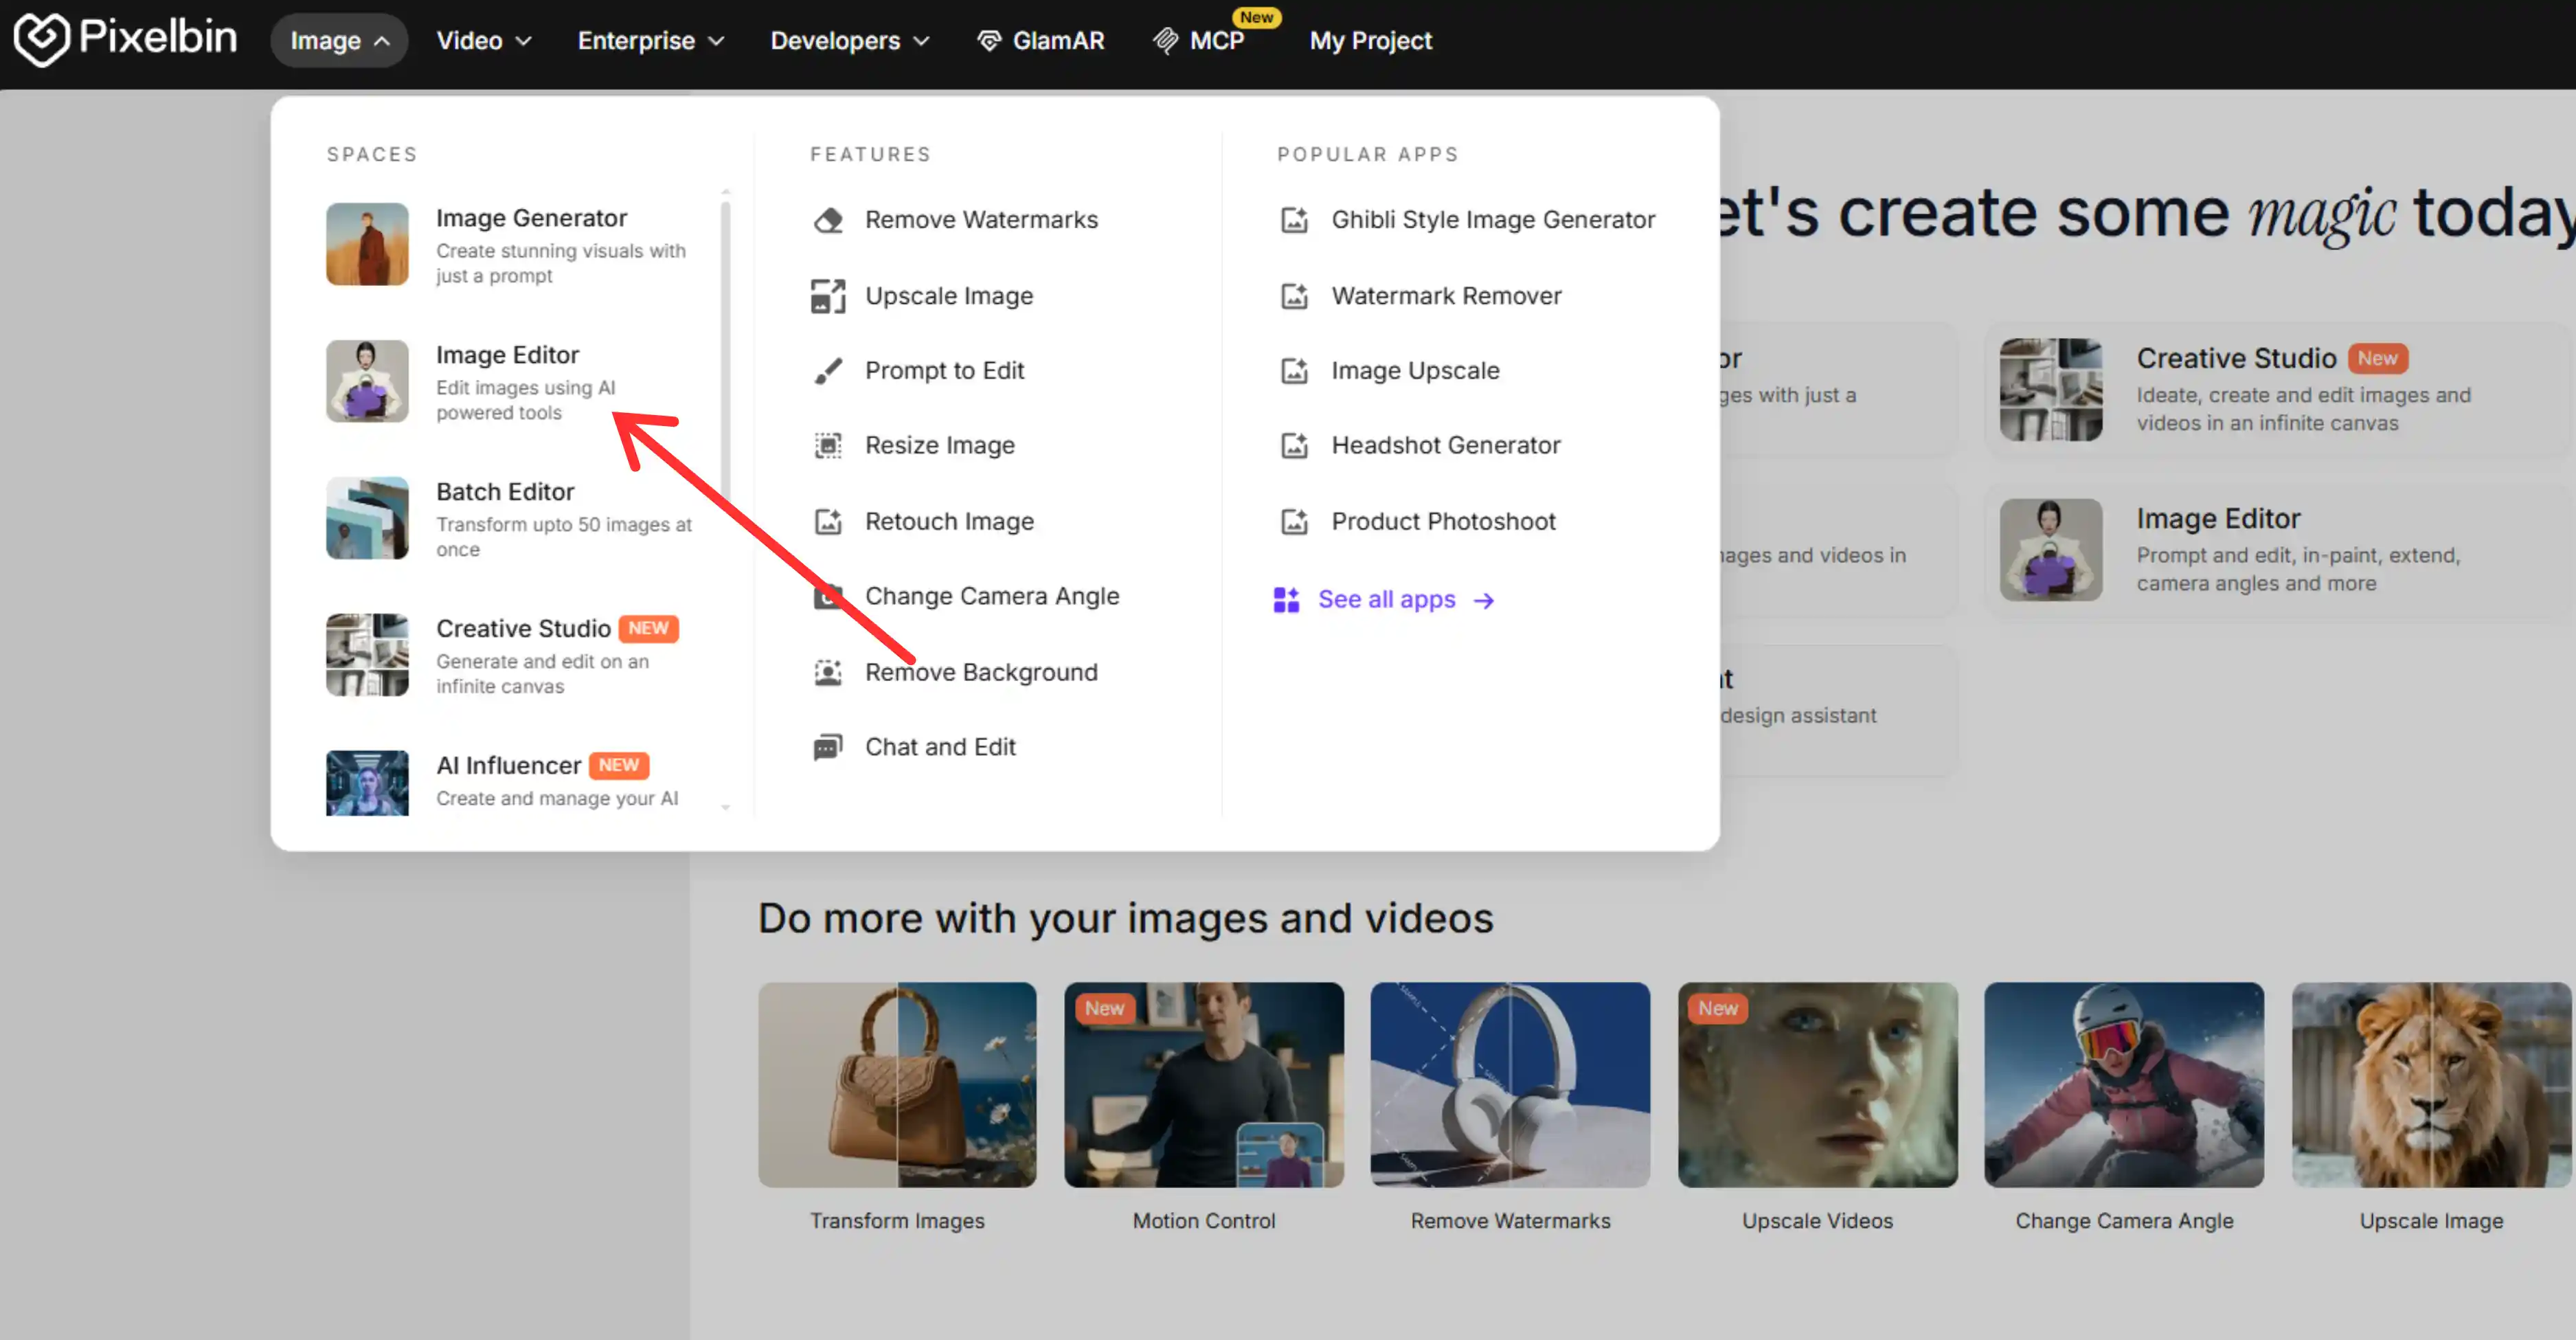The height and width of the screenshot is (1340, 2576).
Task: Open Creative Studio card on homepage
Action: coord(2279,390)
